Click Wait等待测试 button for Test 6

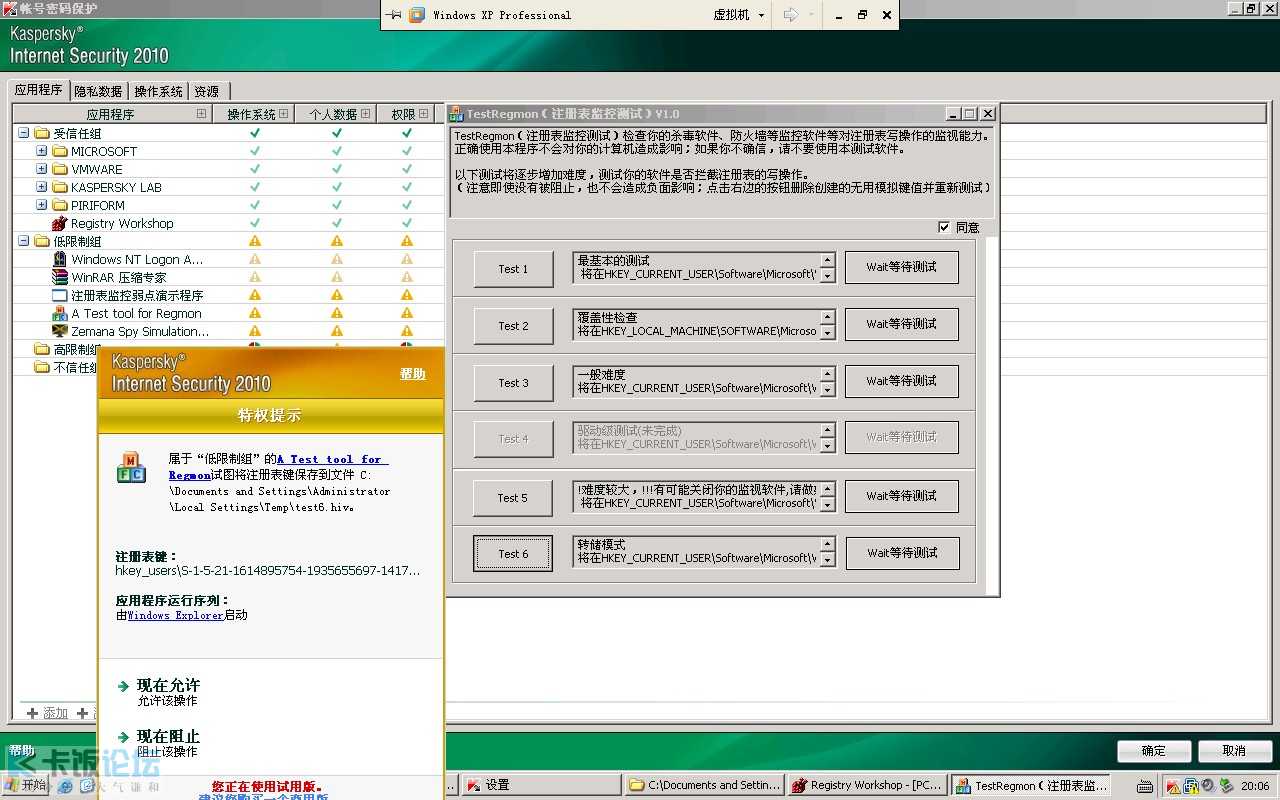pos(902,553)
